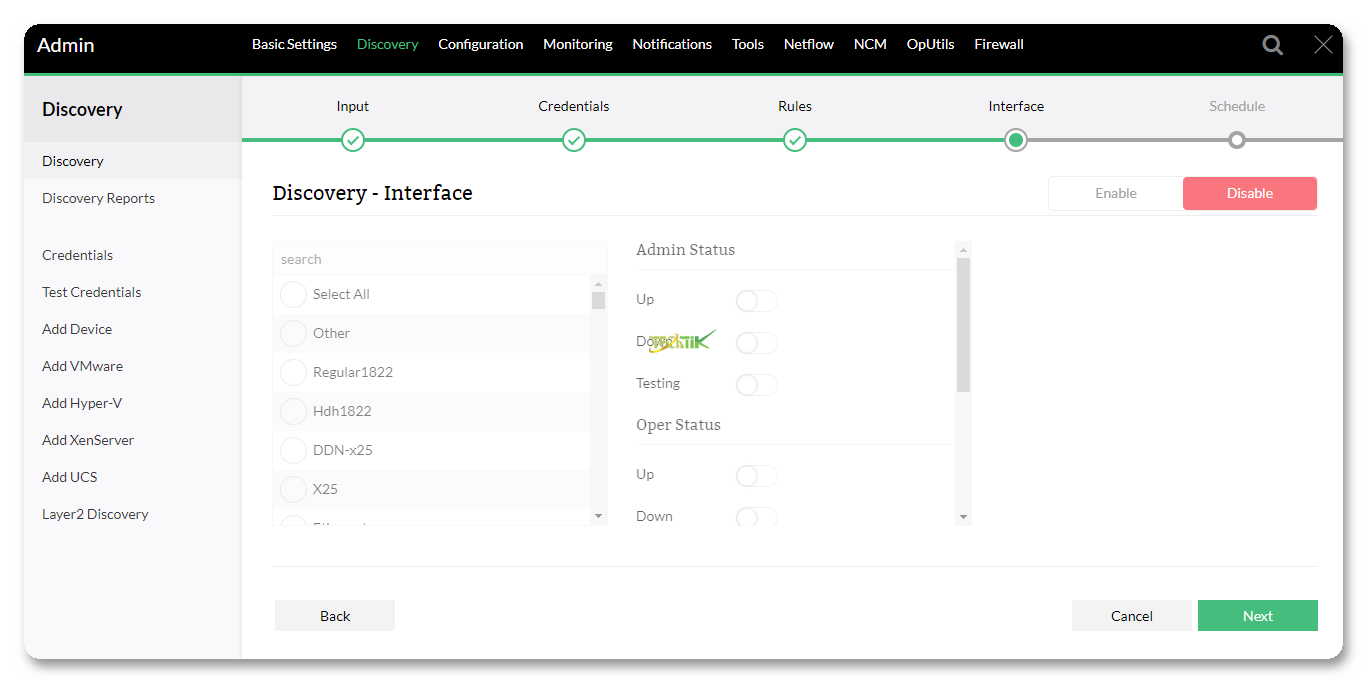The image size is (1367, 683).
Task: Click the Interface step circle indicator
Action: pyautogui.click(x=1016, y=140)
